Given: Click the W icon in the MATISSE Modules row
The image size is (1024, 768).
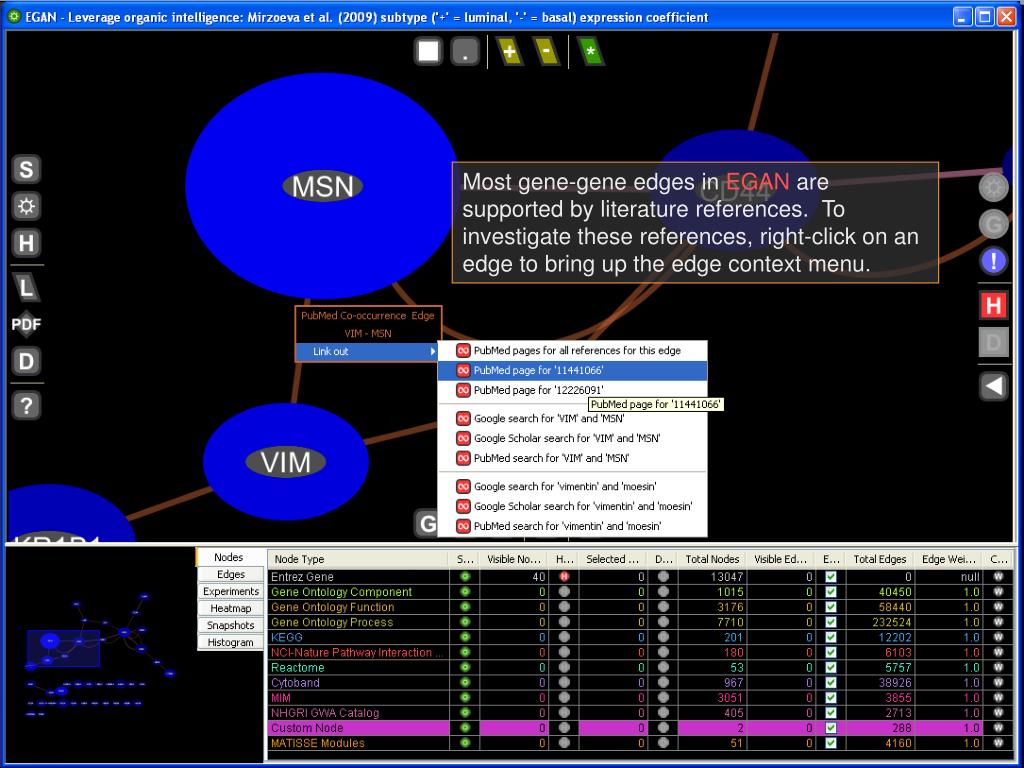Looking at the screenshot, I should click(998, 743).
